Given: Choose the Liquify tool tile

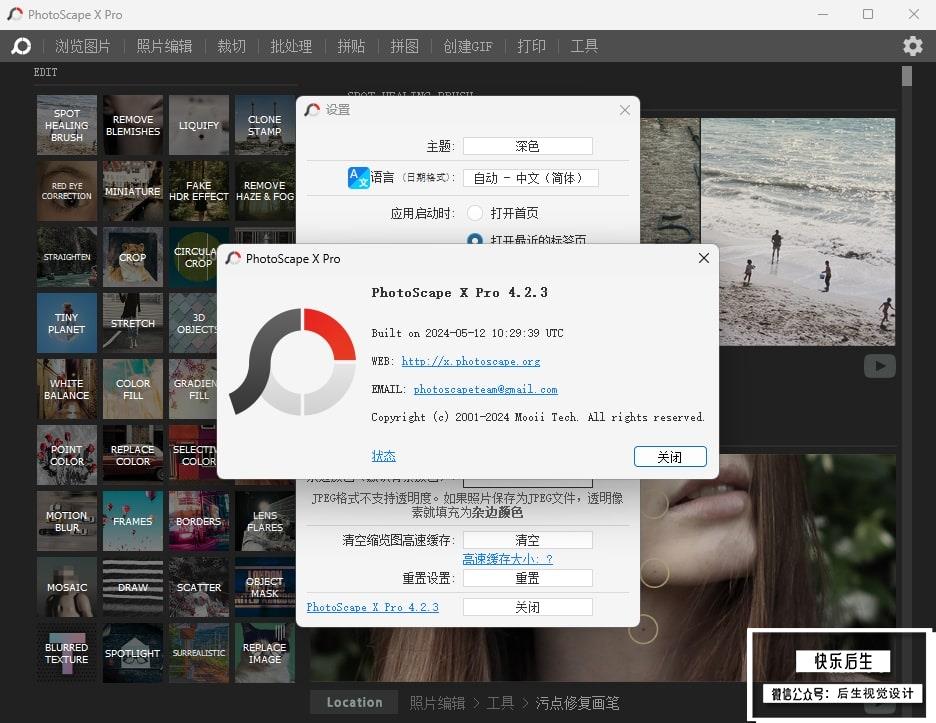Looking at the screenshot, I should pos(199,125).
